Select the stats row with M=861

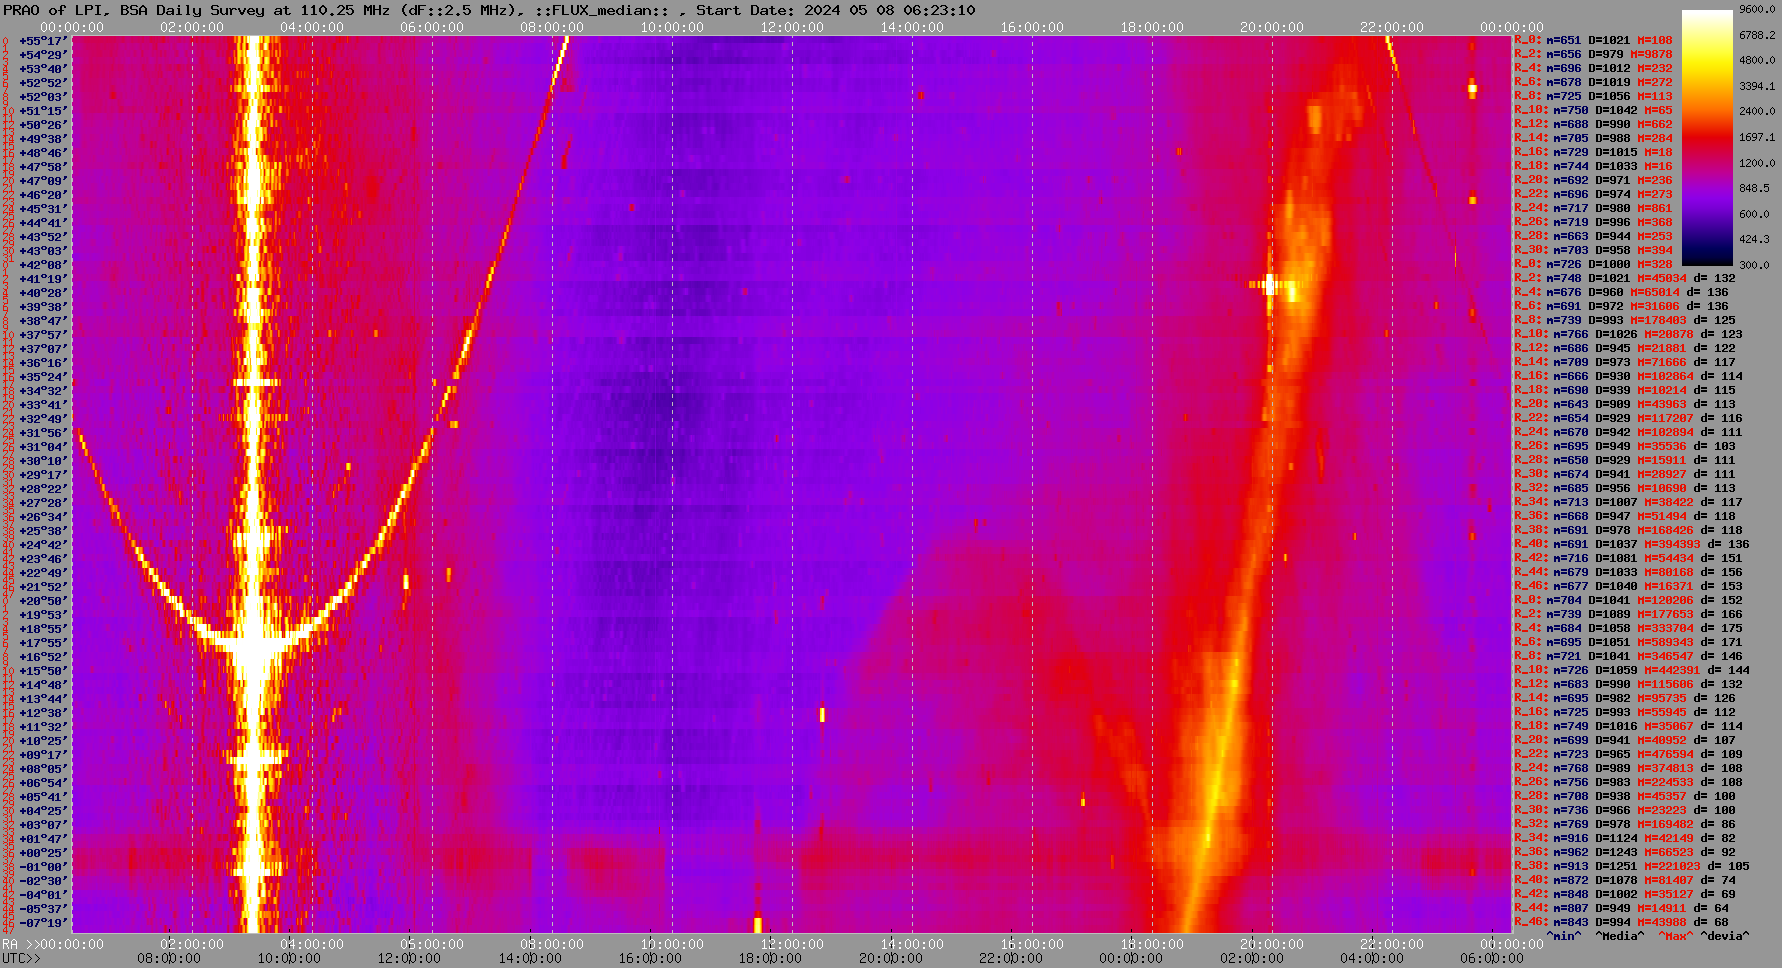click(1594, 209)
